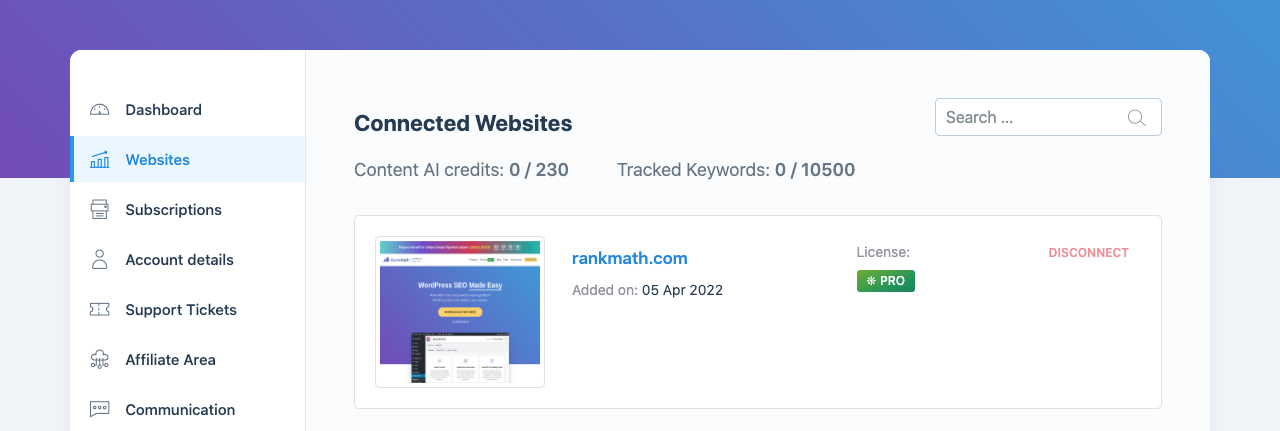Click the Support Tickets ticket icon
This screenshot has height=431, width=1280.
(99, 310)
